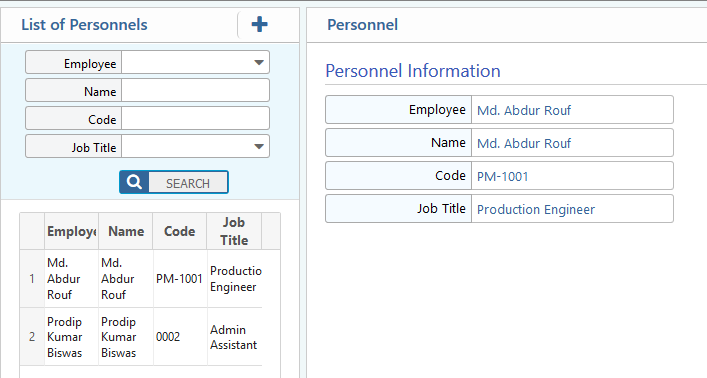The height and width of the screenshot is (378, 707).
Task: Click the Name field in Personnel Information
Action: tap(572, 143)
